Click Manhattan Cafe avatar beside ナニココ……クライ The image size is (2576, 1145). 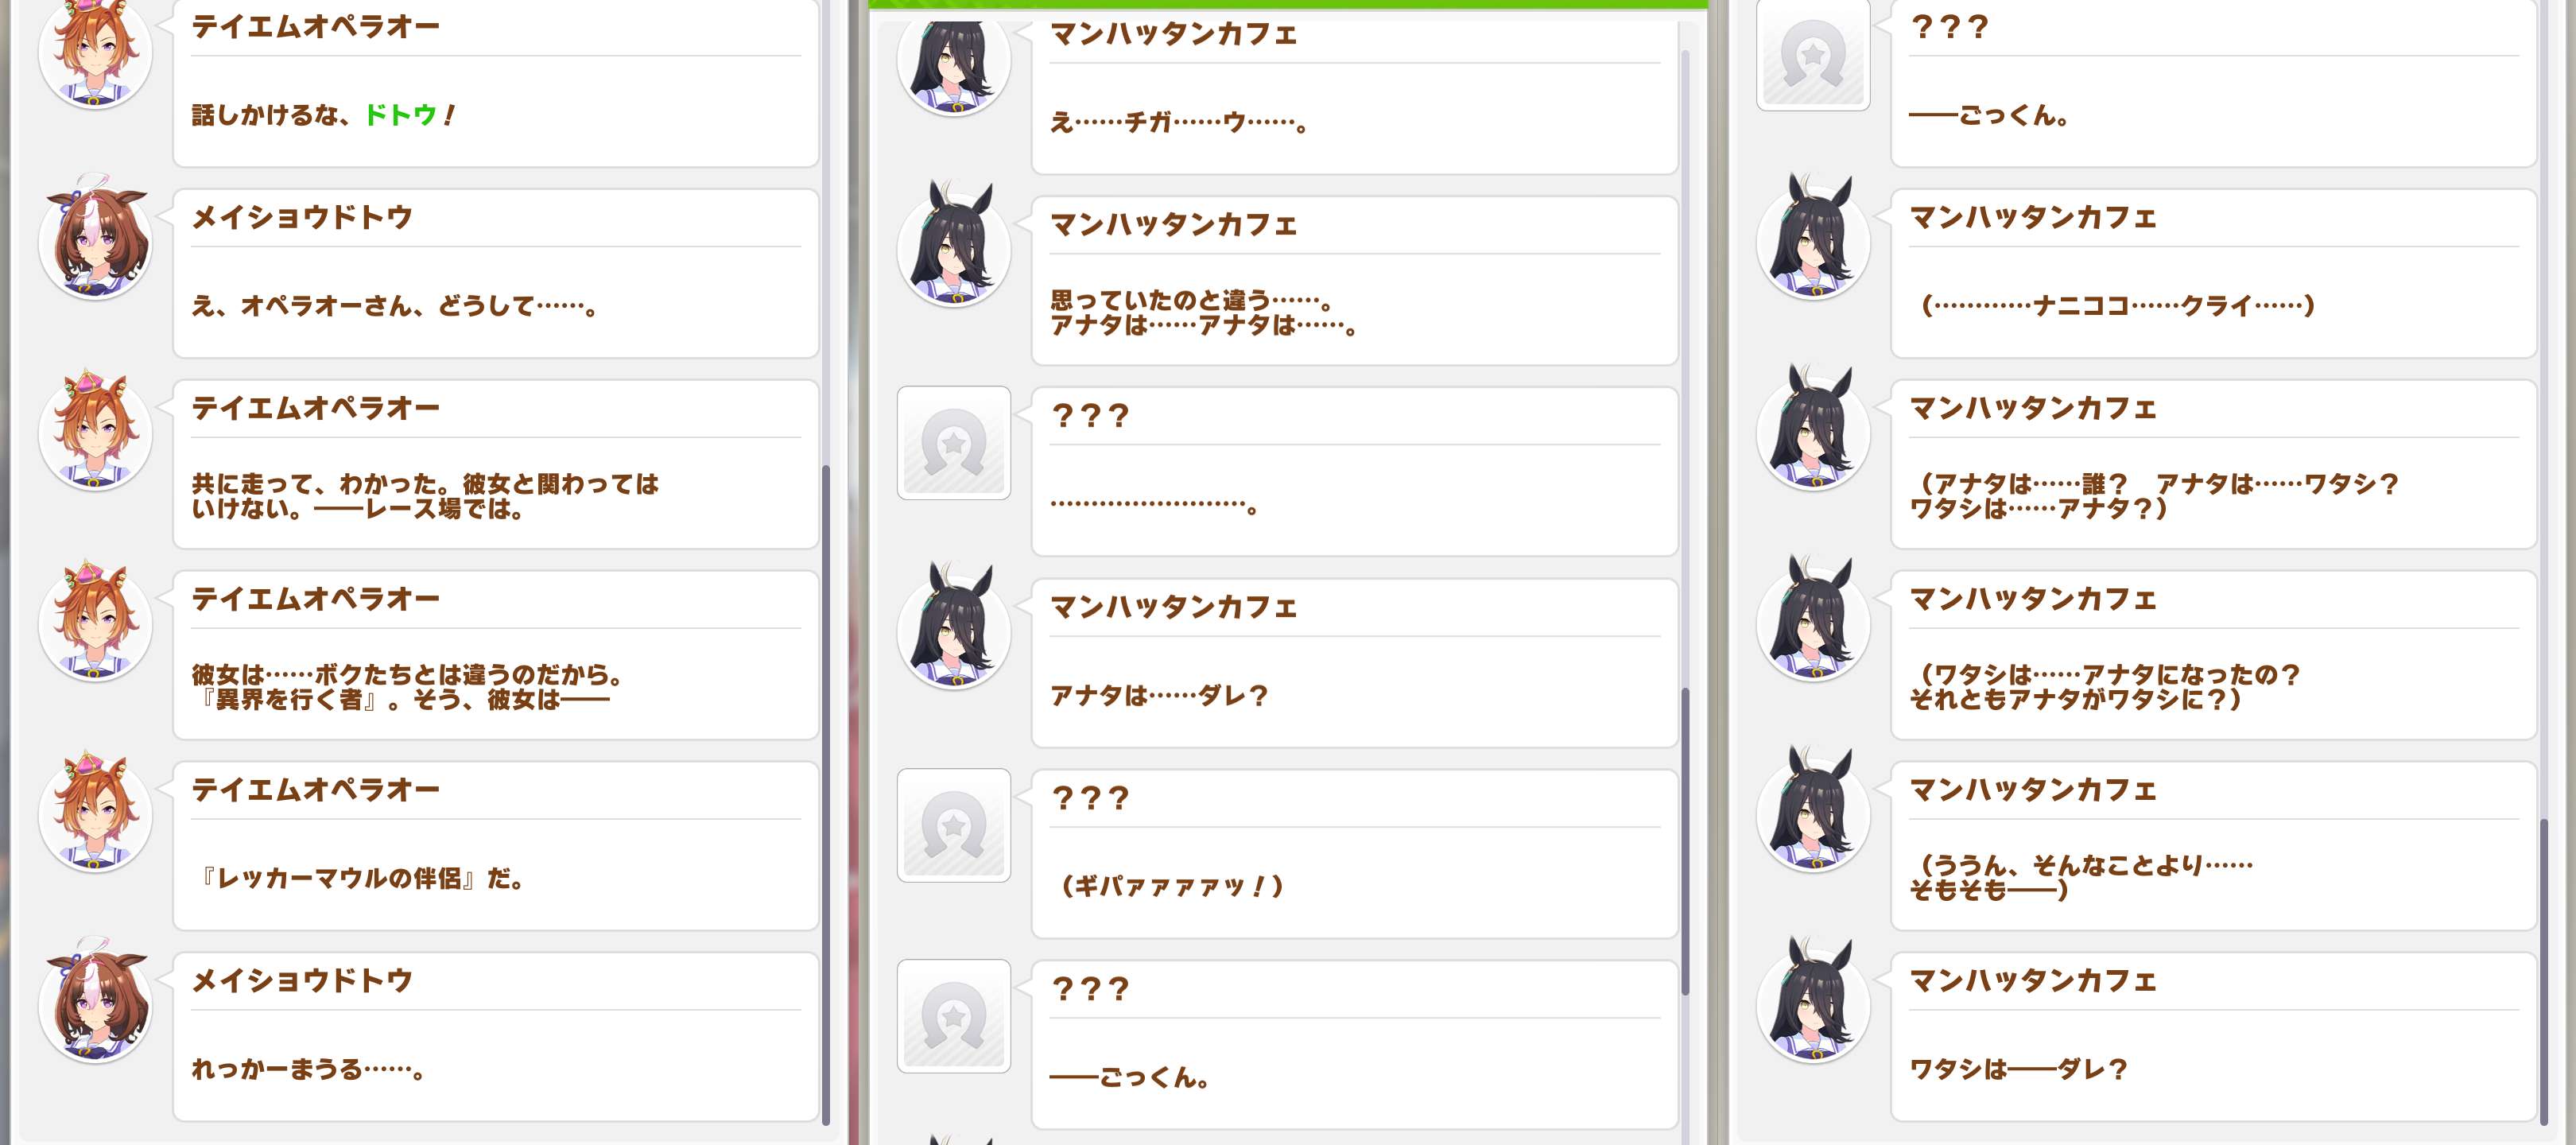click(x=1813, y=241)
